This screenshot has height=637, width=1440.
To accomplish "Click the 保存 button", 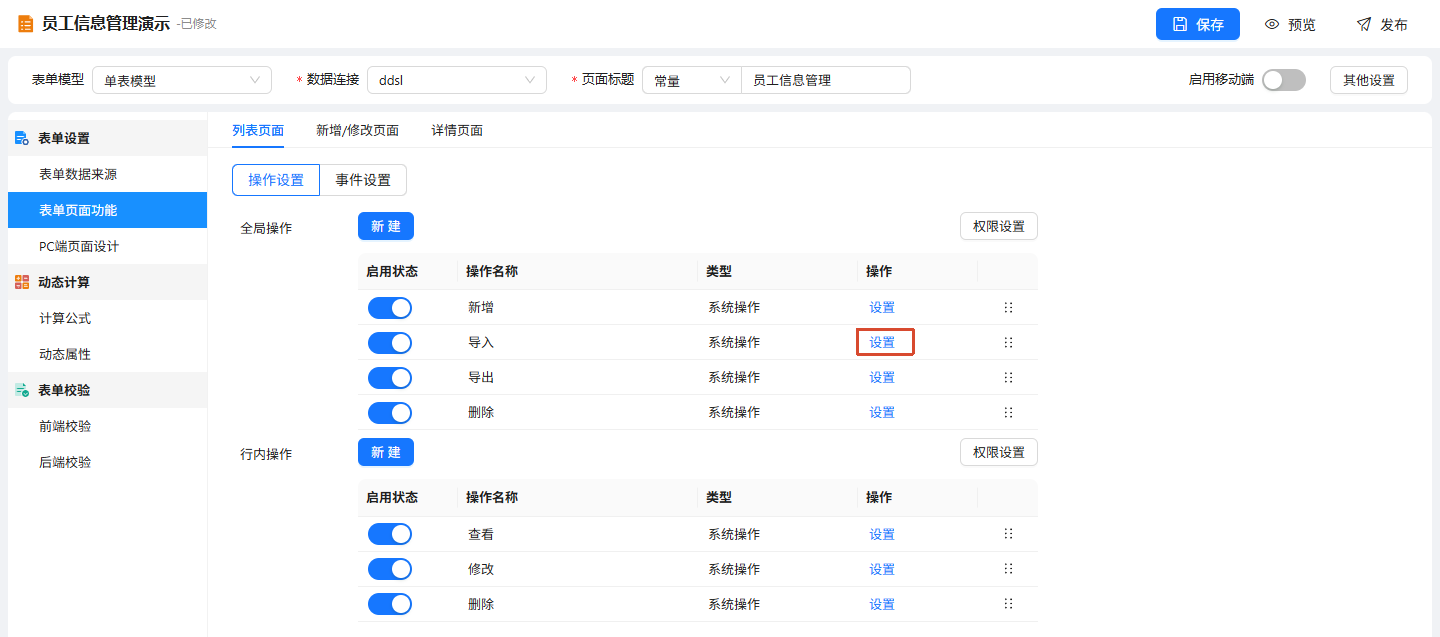I will (1198, 24).
